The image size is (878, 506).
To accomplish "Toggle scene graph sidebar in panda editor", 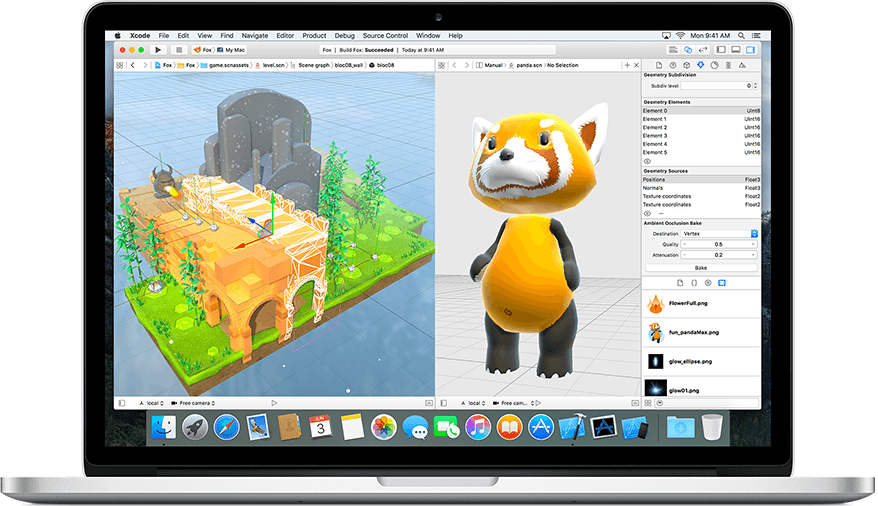I will pos(443,403).
